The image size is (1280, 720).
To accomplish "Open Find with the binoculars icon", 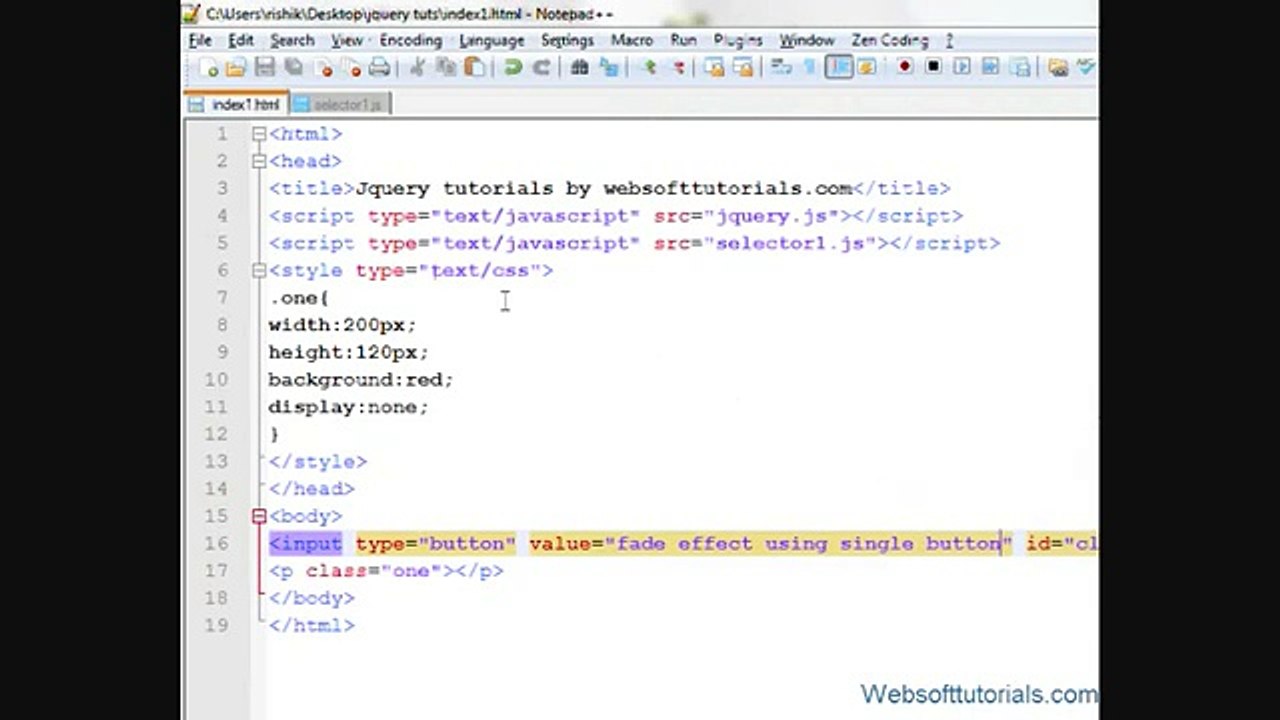I will click(579, 68).
